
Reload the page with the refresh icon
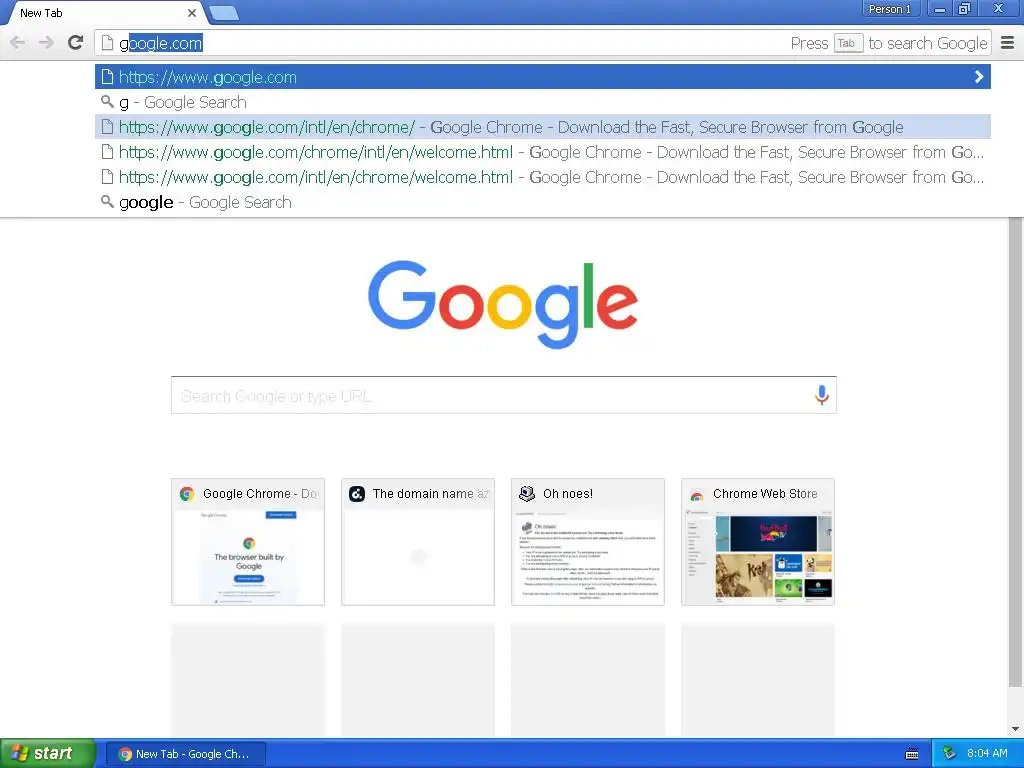pos(76,43)
